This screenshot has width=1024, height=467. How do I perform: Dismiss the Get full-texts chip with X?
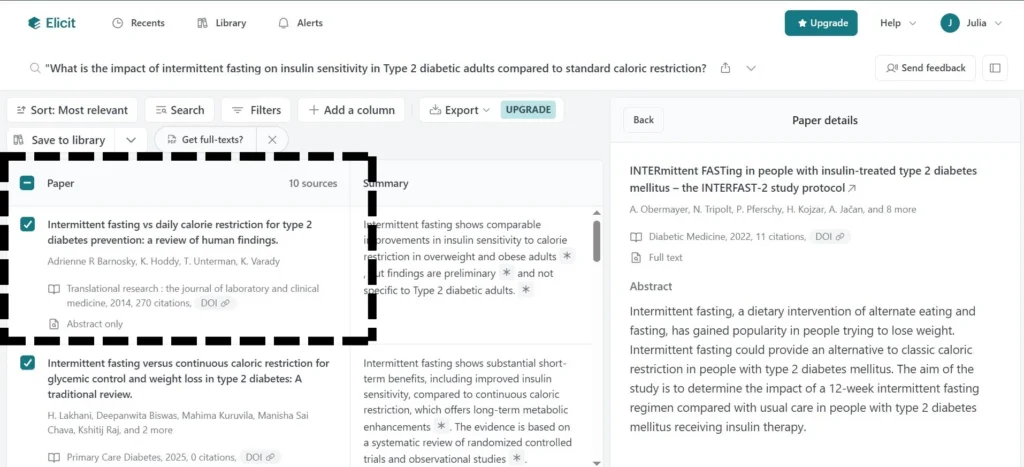pos(272,140)
